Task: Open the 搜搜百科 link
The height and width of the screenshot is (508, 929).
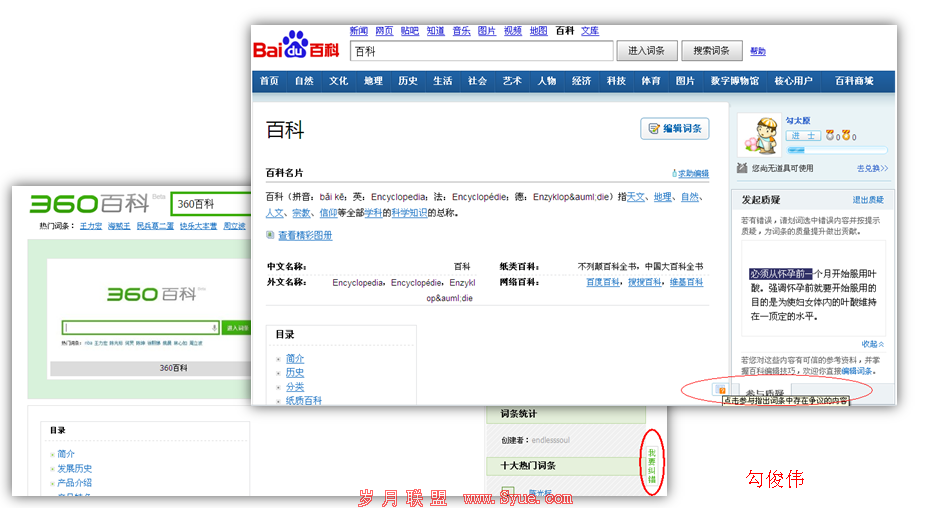Action: tap(645, 282)
